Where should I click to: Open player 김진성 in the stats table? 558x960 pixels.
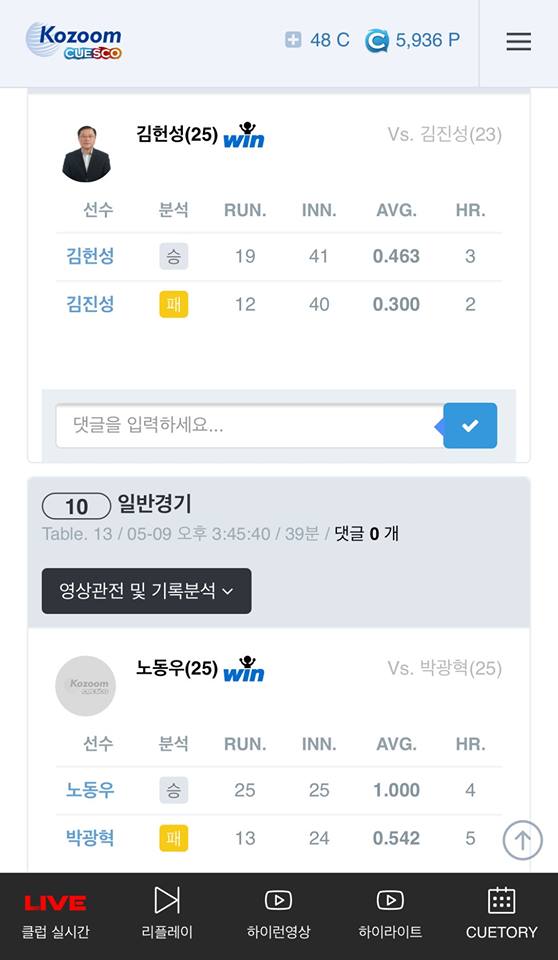point(90,304)
